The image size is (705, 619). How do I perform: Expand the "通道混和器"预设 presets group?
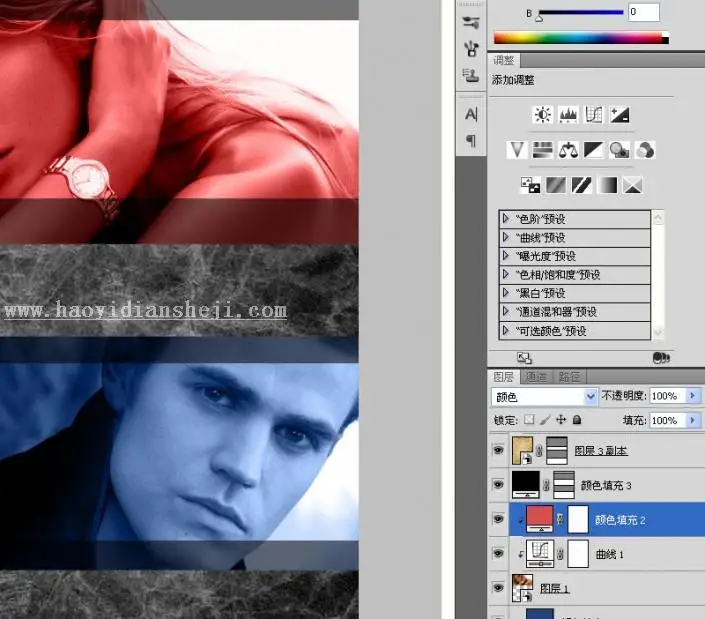[506, 312]
